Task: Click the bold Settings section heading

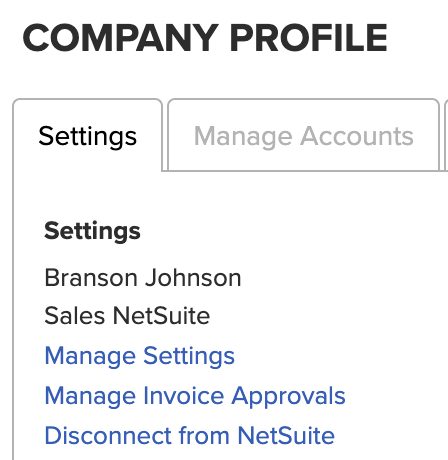Action: (92, 231)
